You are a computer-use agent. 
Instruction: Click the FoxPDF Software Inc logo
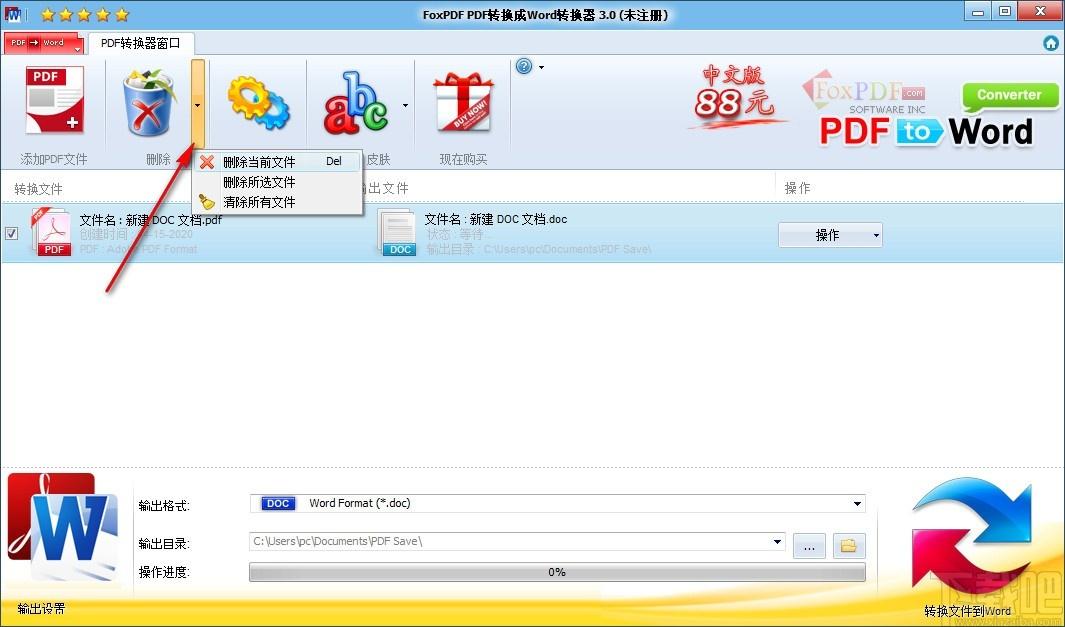[x=865, y=93]
